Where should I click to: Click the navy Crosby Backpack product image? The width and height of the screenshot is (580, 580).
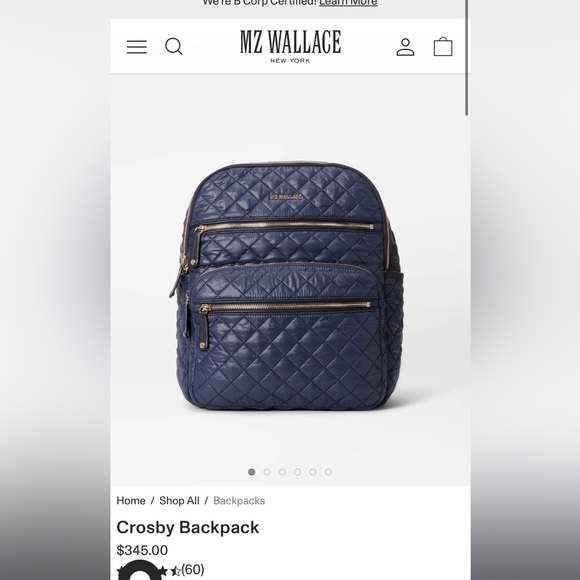287,285
